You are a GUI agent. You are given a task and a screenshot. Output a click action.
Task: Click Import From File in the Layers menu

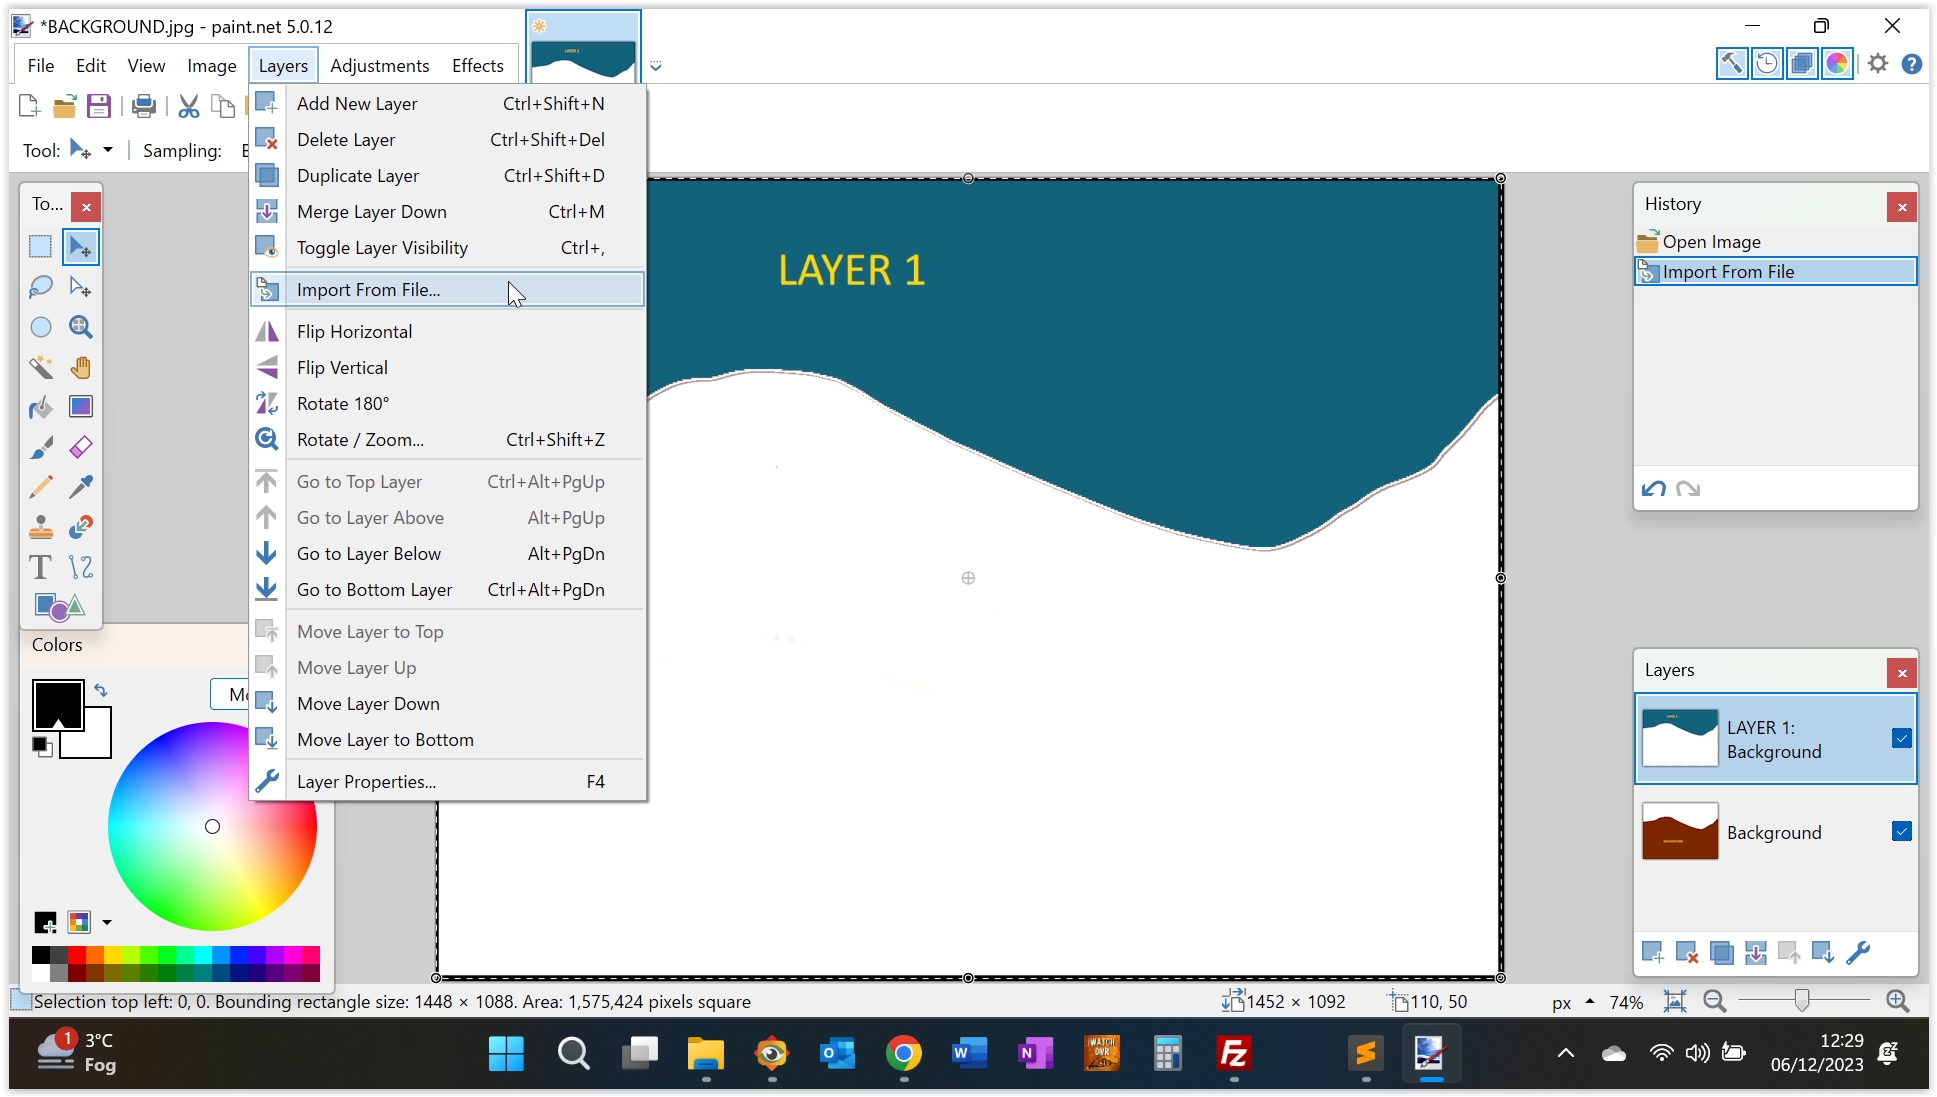click(368, 289)
